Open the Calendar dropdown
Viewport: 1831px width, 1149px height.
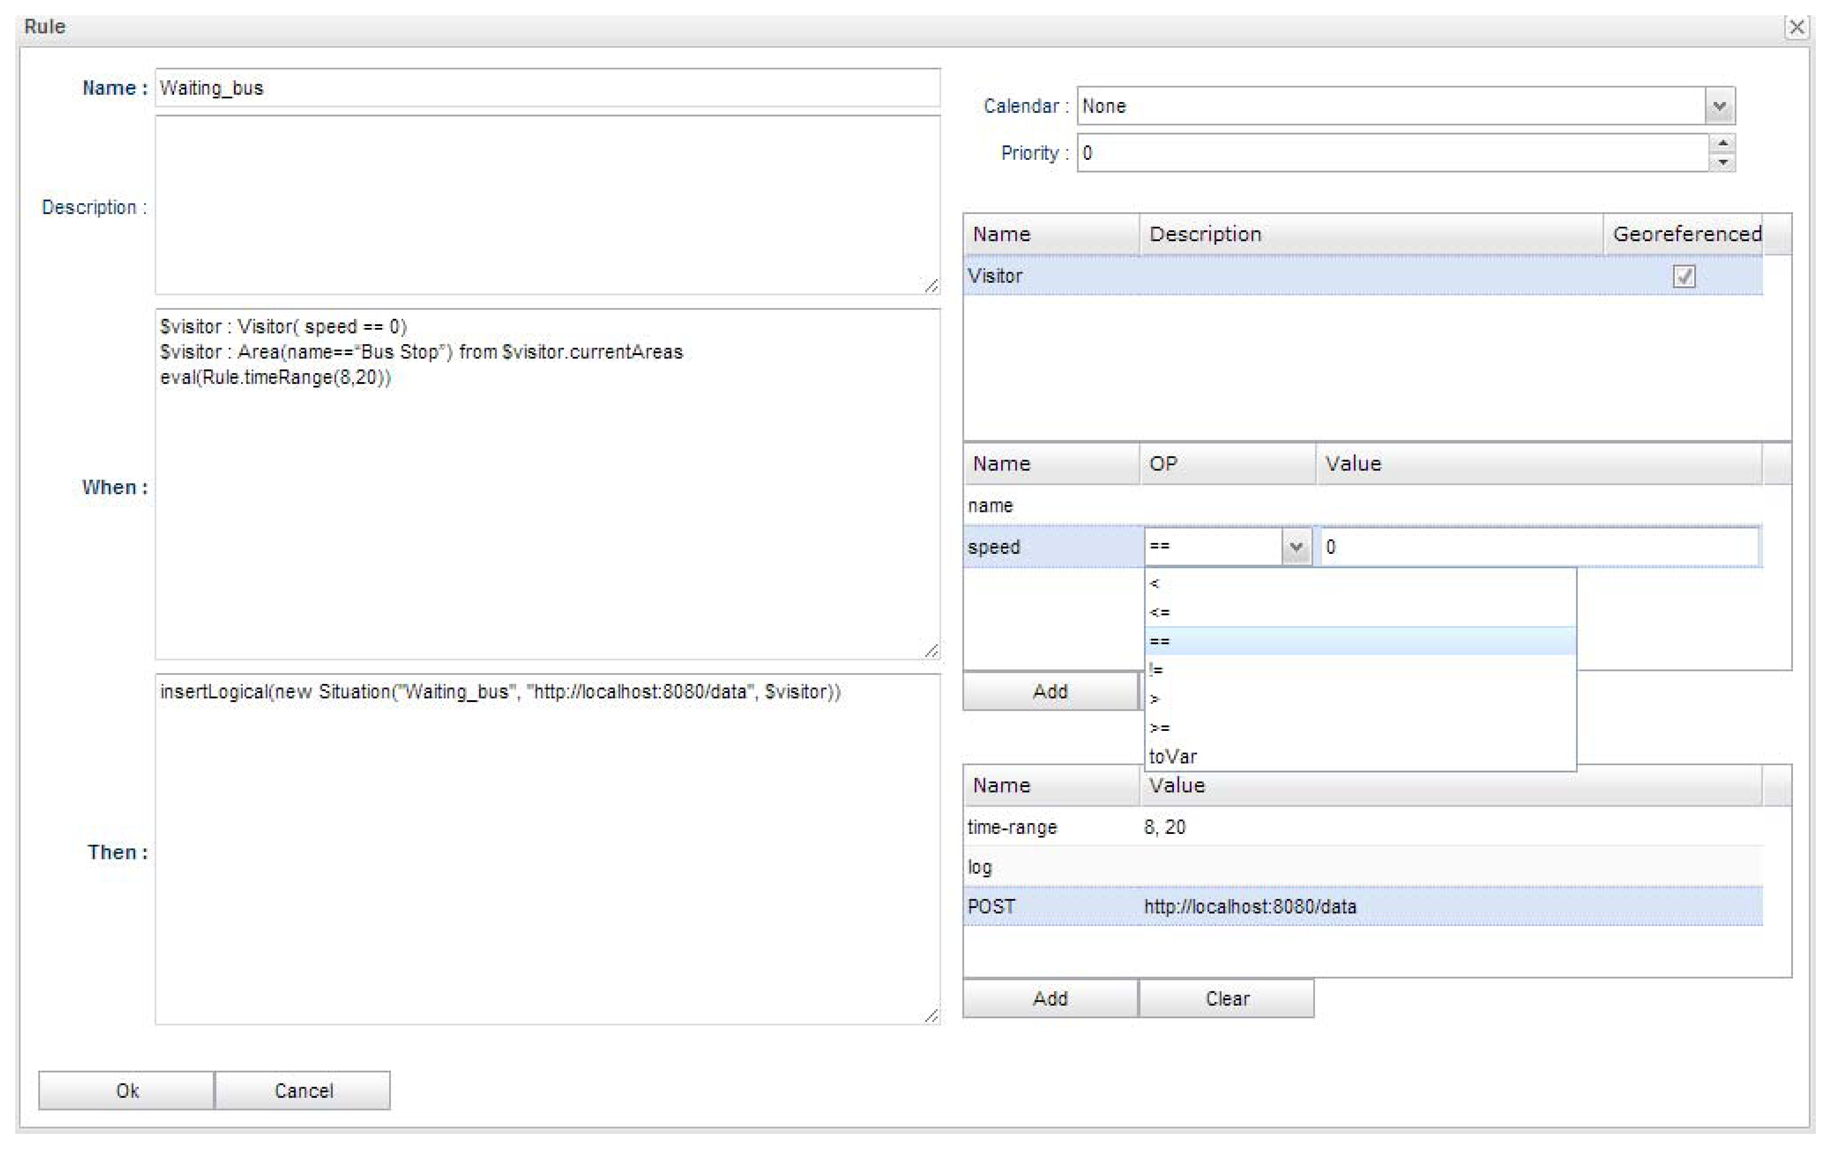(1719, 106)
